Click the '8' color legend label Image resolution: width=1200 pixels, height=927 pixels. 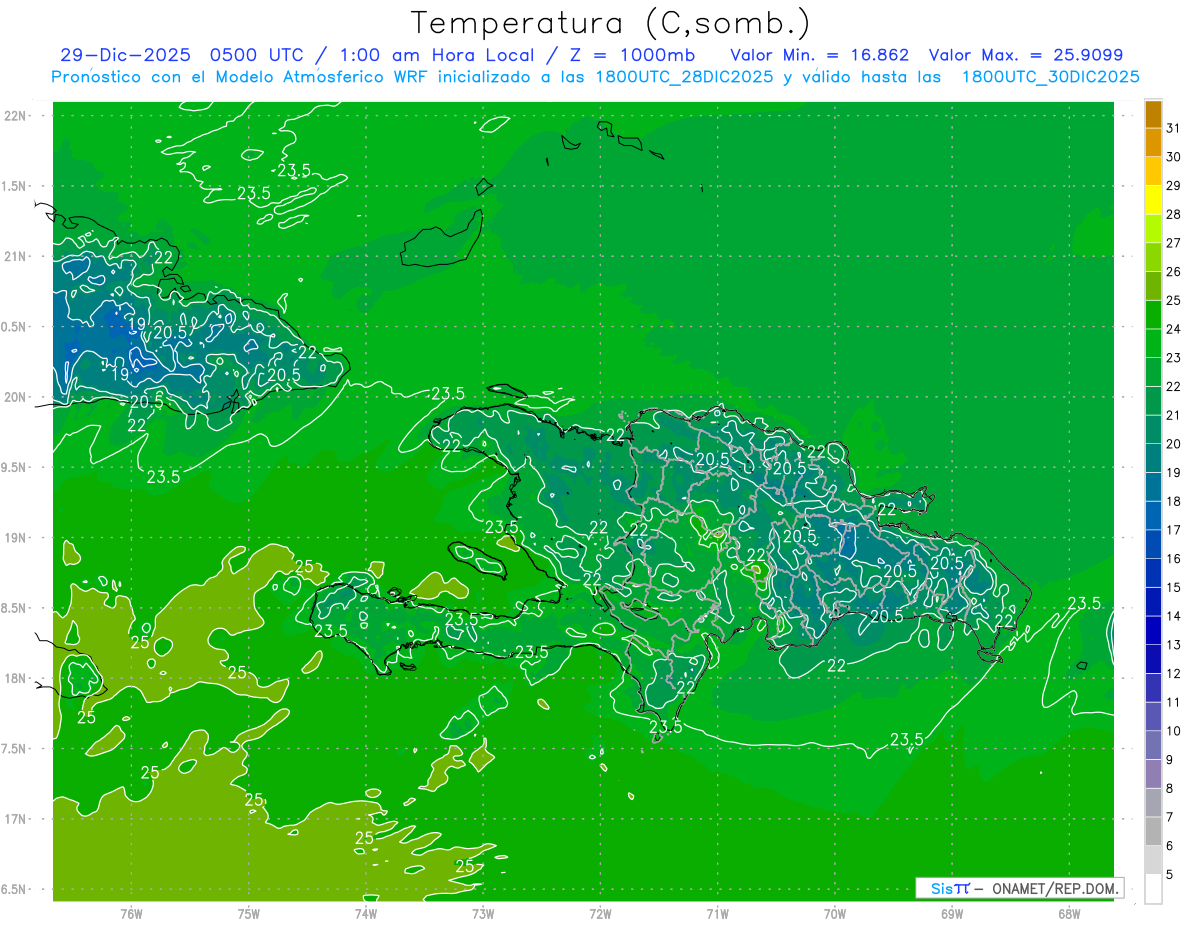(x=1170, y=789)
